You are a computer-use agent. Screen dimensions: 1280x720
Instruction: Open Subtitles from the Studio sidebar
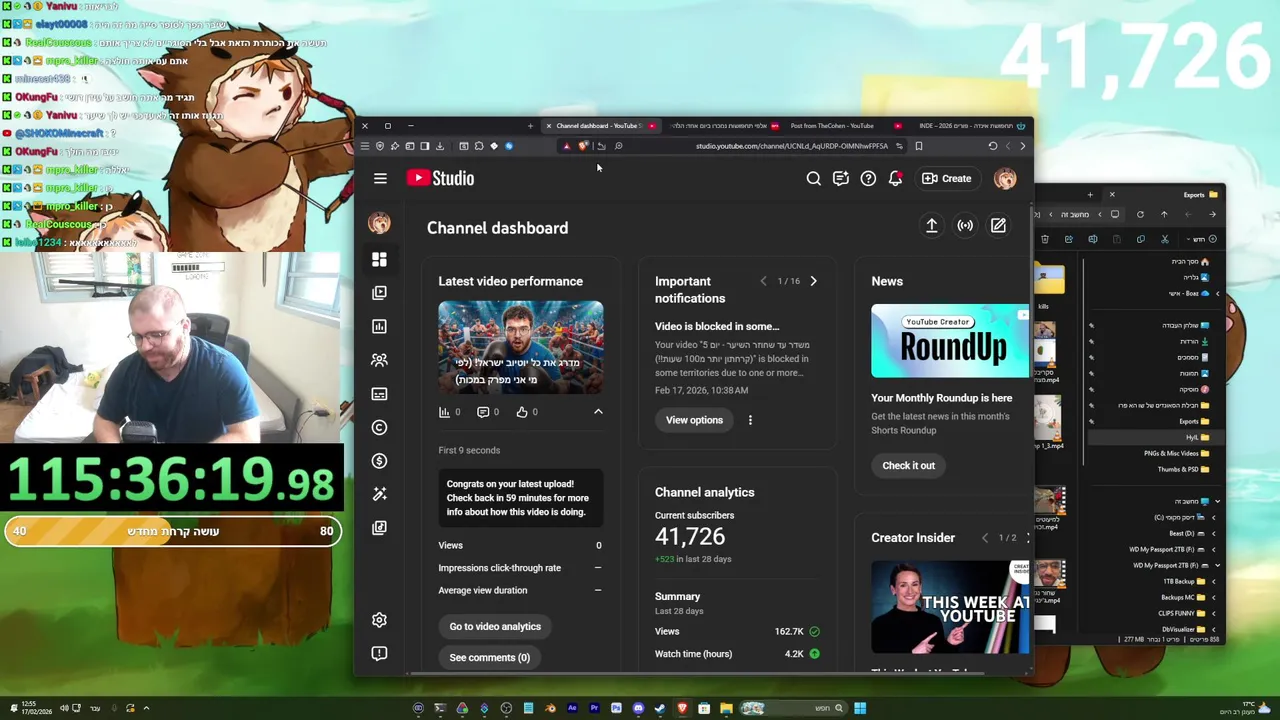379,394
